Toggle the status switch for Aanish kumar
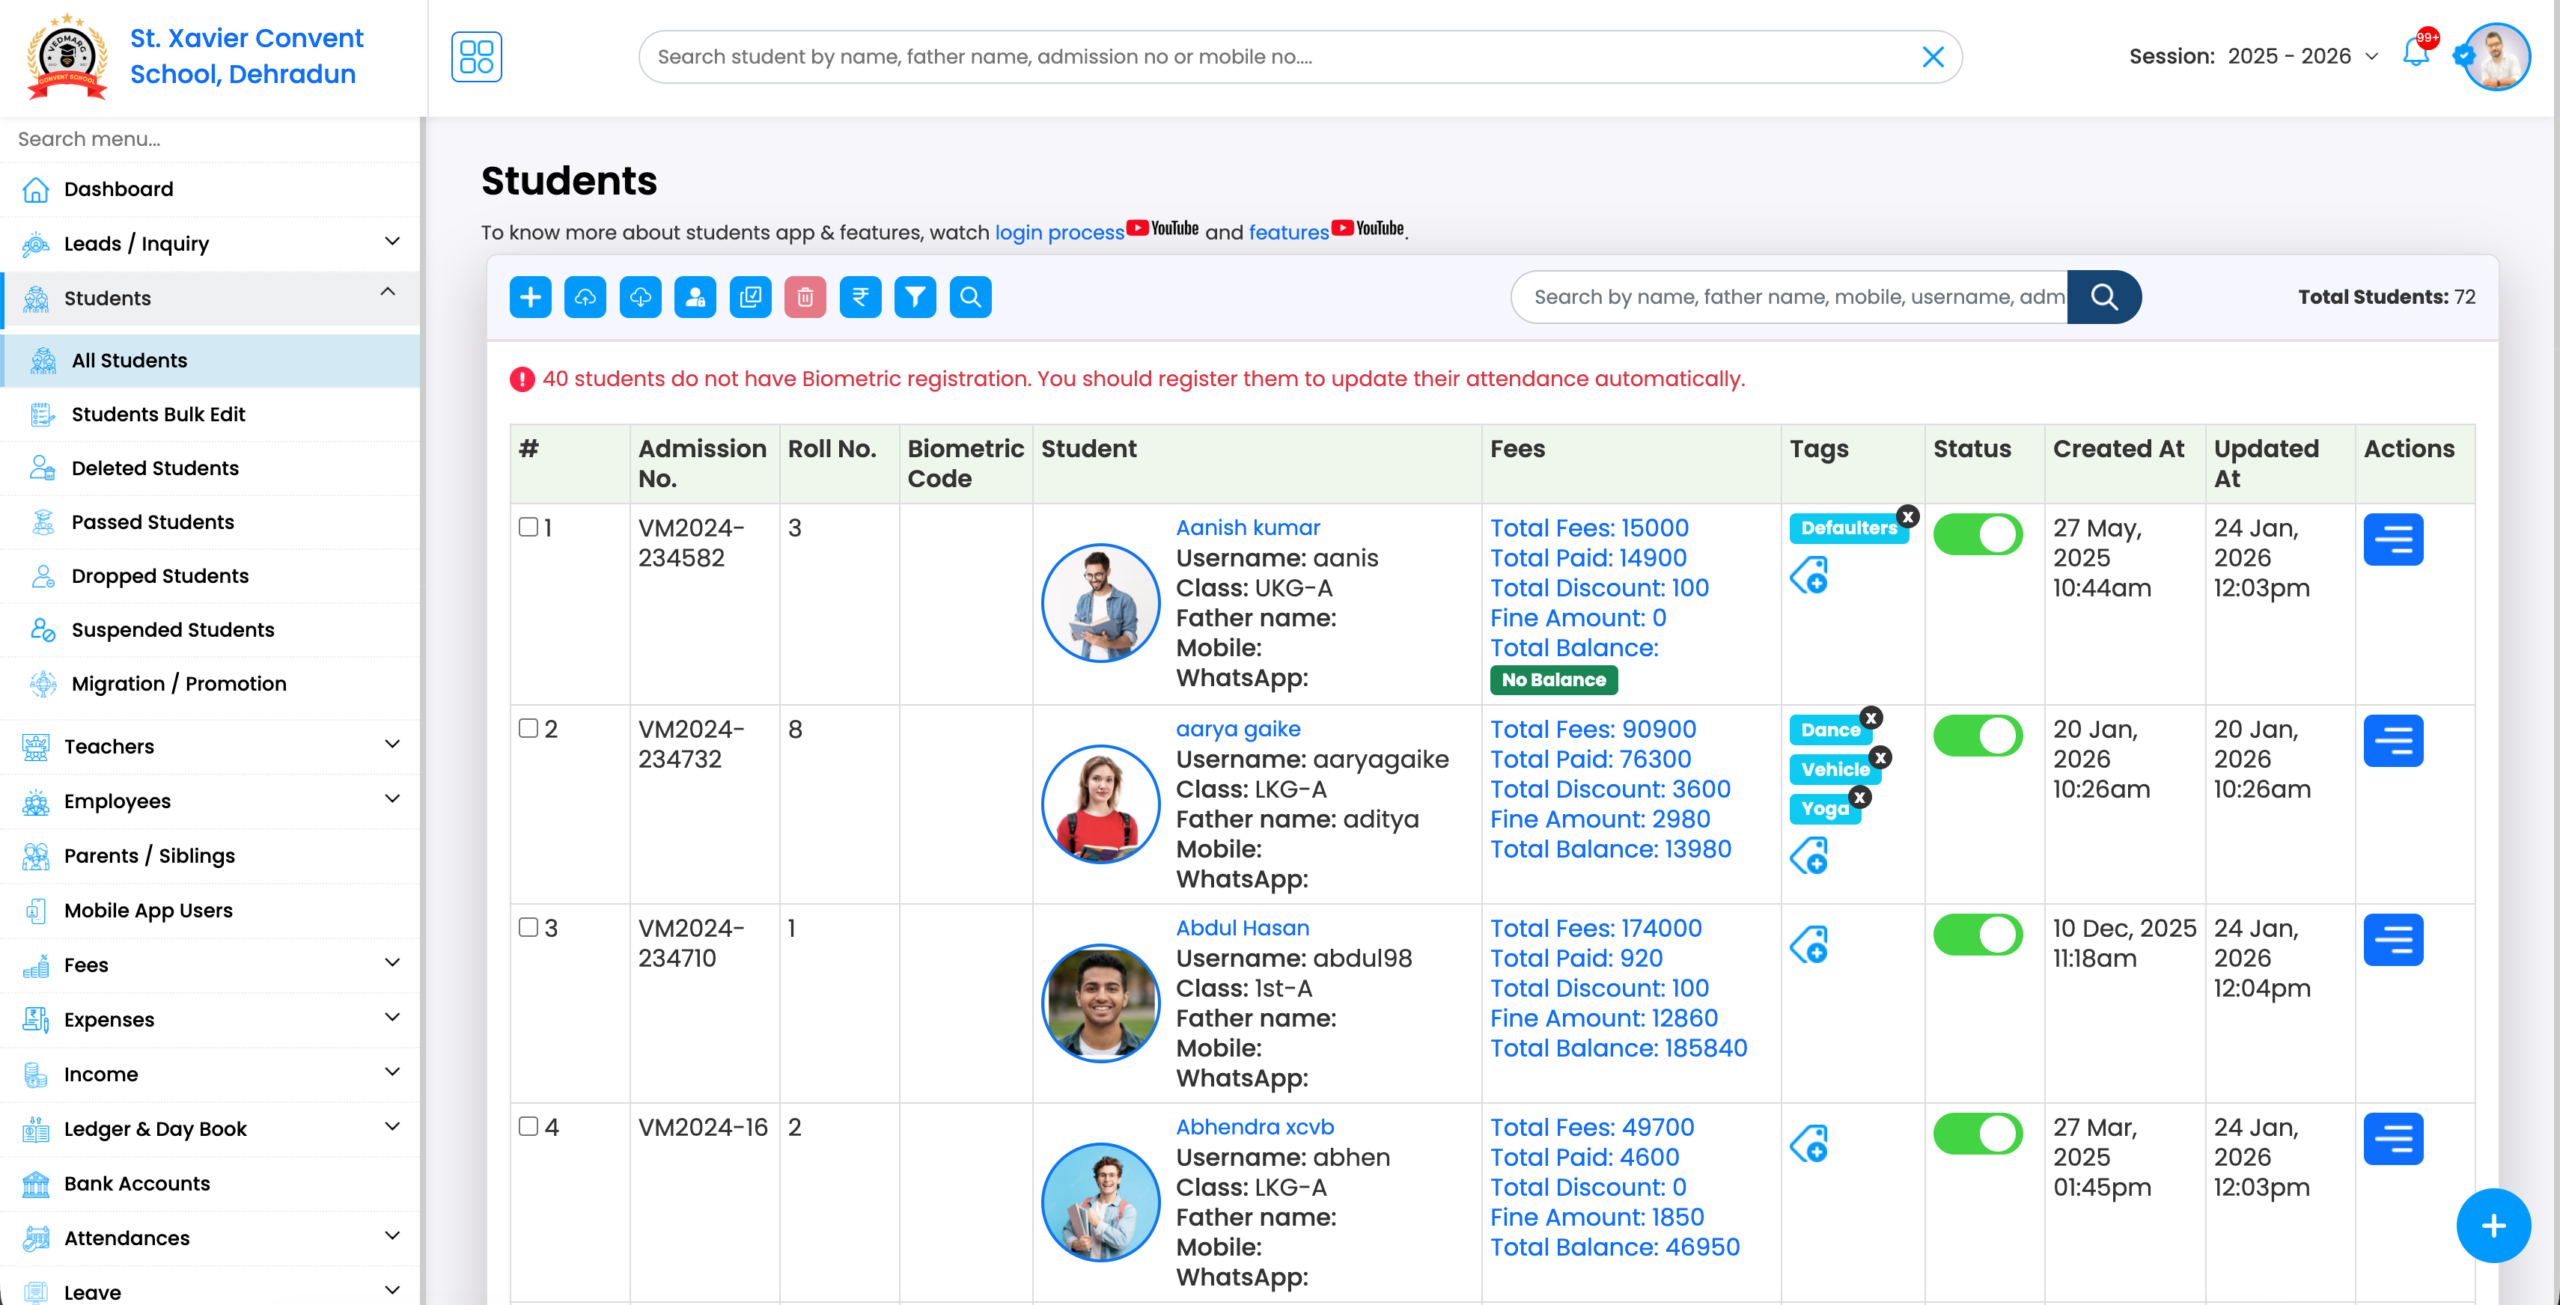Screen dimensions: 2560x1305 tap(1977, 534)
